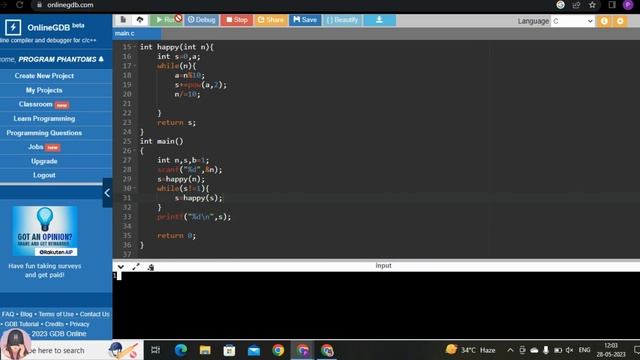The width and height of the screenshot is (640, 360).
Task: Collapse the sidebar with the arrow handle
Action: pyautogui.click(x=107, y=193)
